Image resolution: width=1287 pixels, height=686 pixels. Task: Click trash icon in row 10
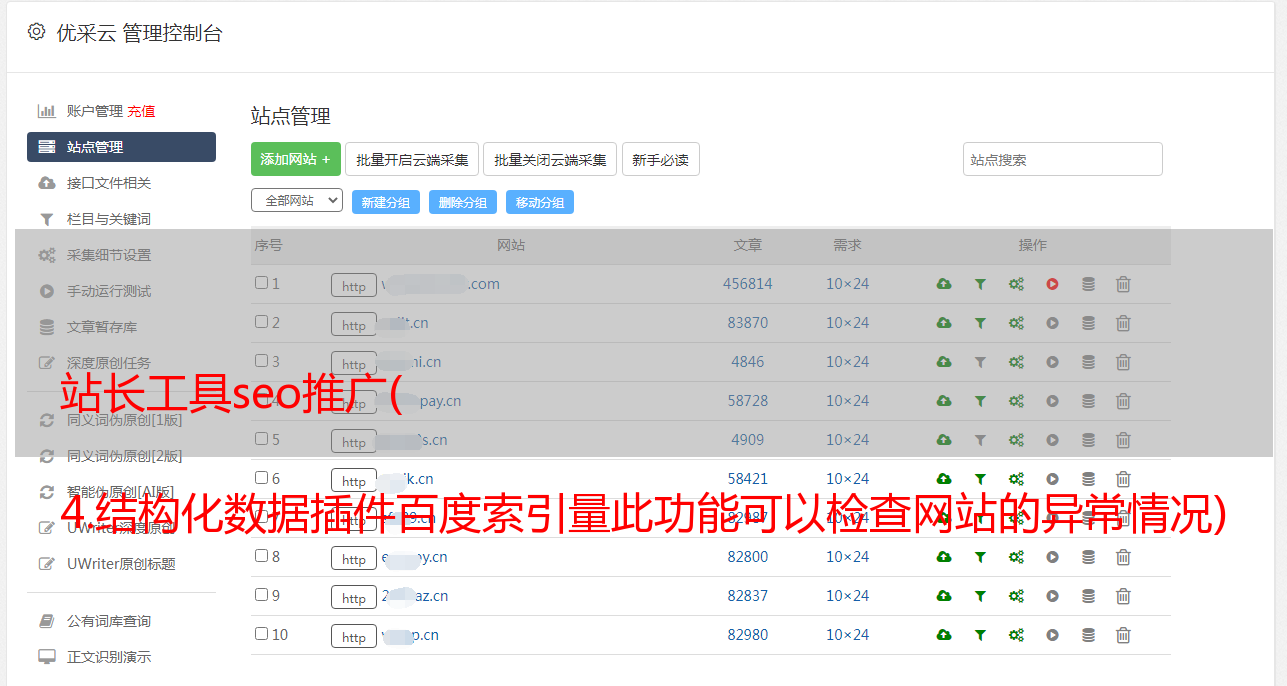pyautogui.click(x=1123, y=635)
